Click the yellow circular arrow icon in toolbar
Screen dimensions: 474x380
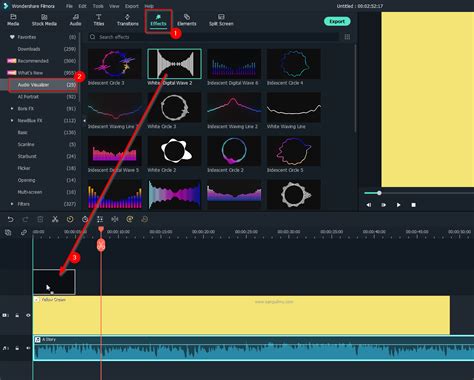coord(130,219)
